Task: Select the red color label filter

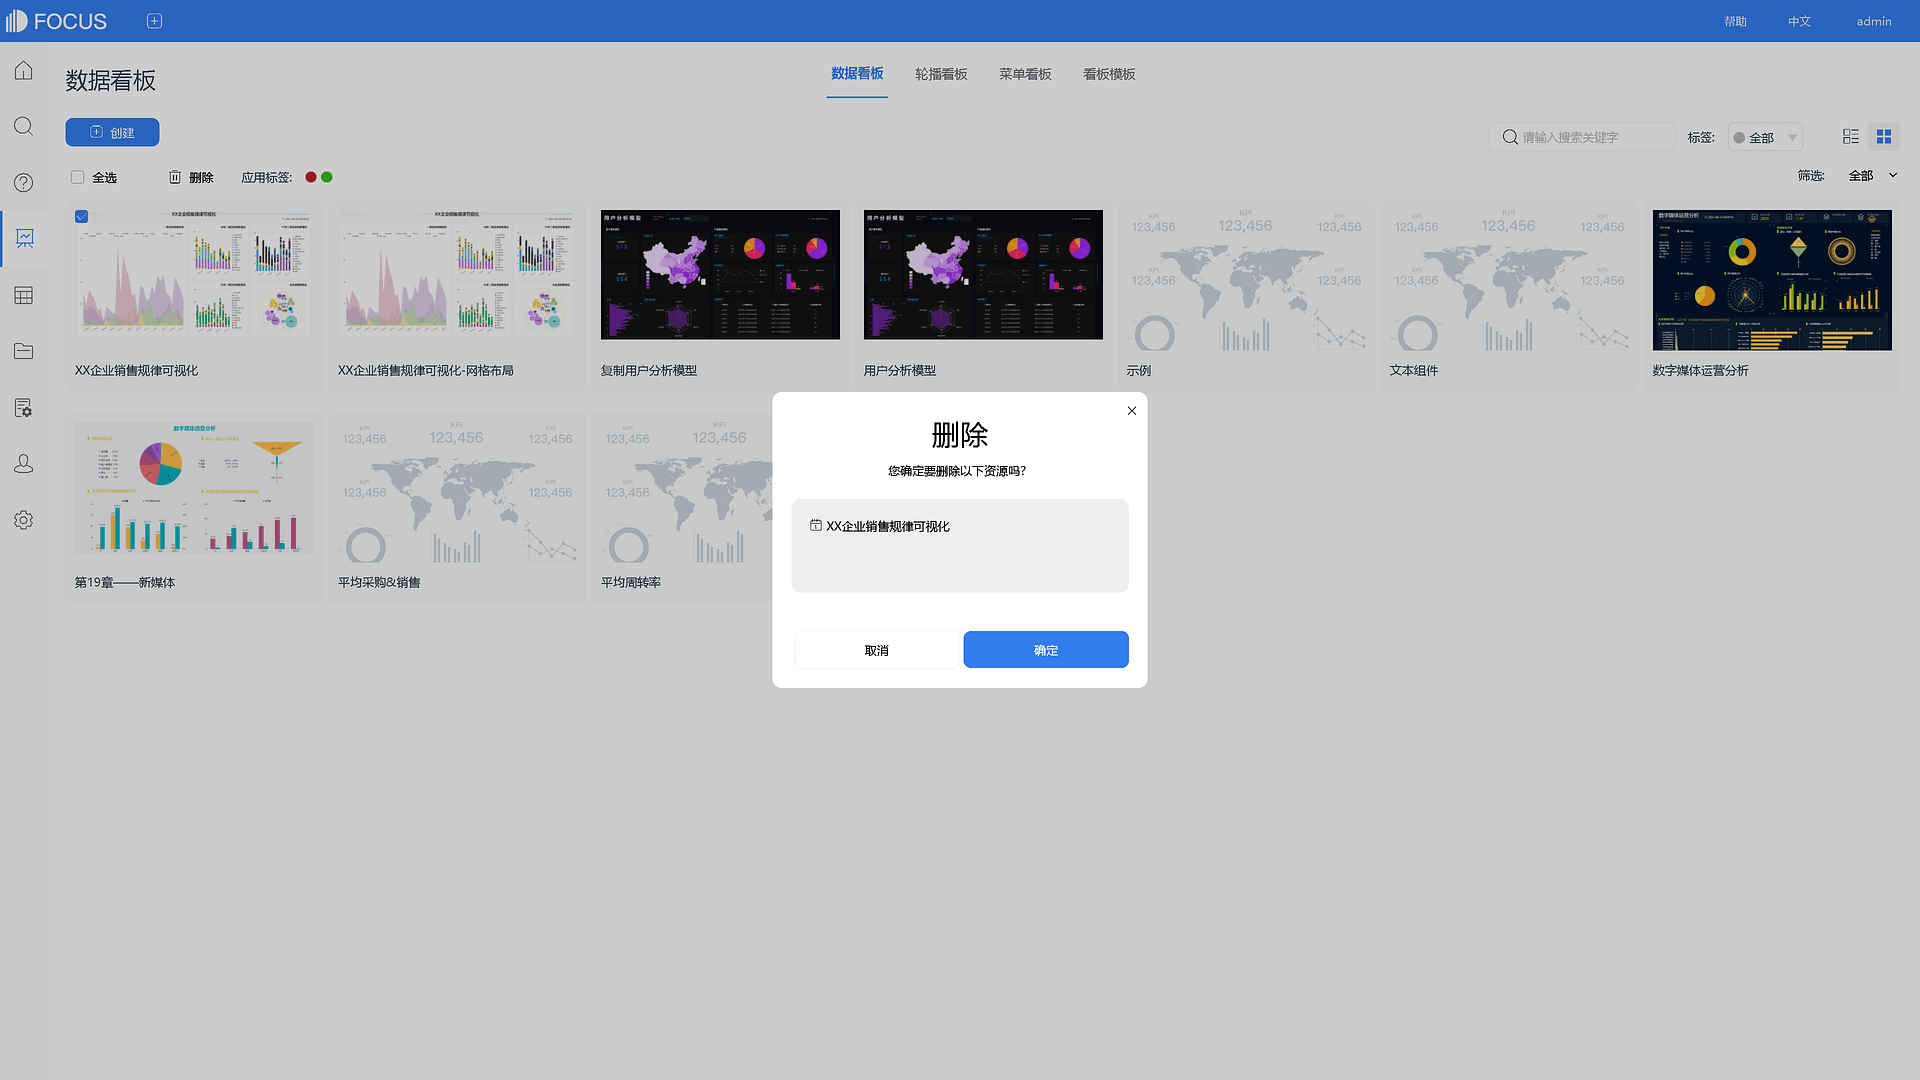Action: (x=311, y=177)
